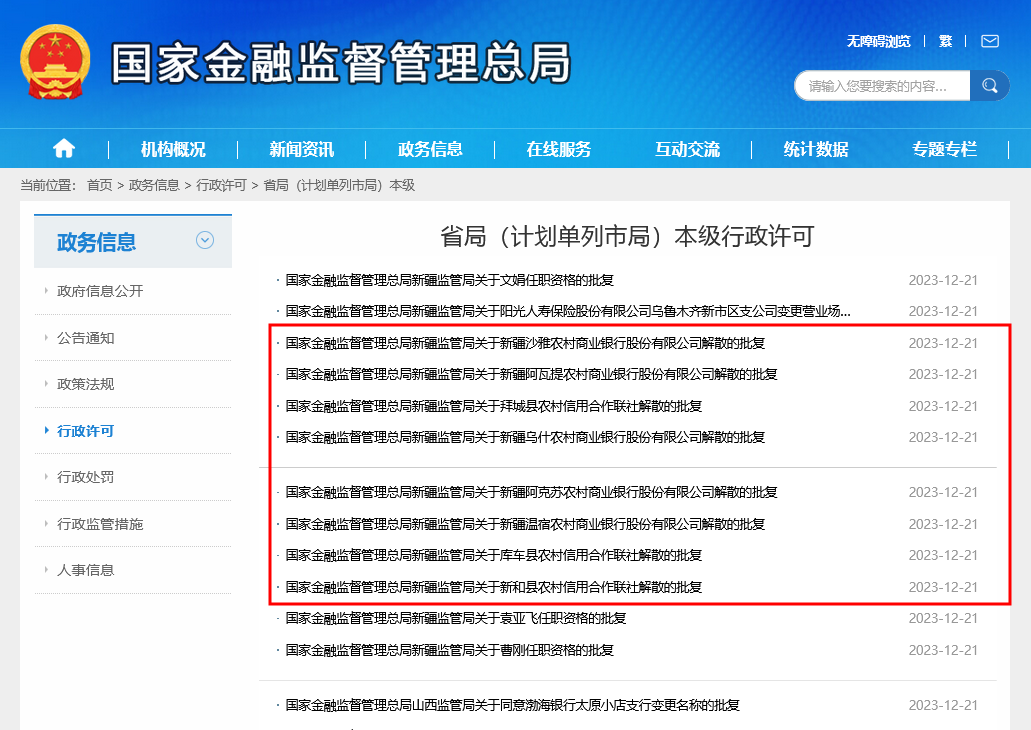Open the 渤海银行太原小店支行 notice
Viewport: 1031px width, 730px height.
click(513, 705)
